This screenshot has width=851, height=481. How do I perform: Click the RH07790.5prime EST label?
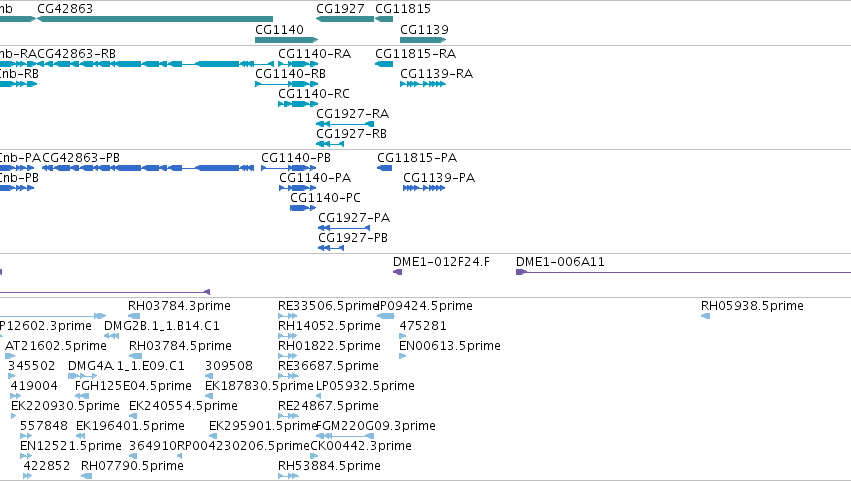tap(132, 467)
